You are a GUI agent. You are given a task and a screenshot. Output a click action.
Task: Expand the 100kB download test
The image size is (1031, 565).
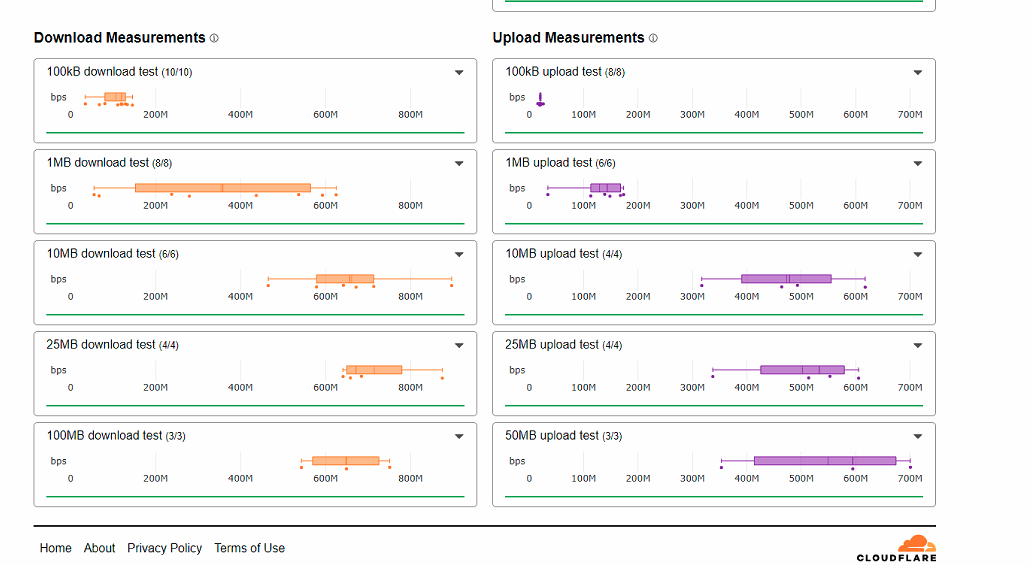459,72
